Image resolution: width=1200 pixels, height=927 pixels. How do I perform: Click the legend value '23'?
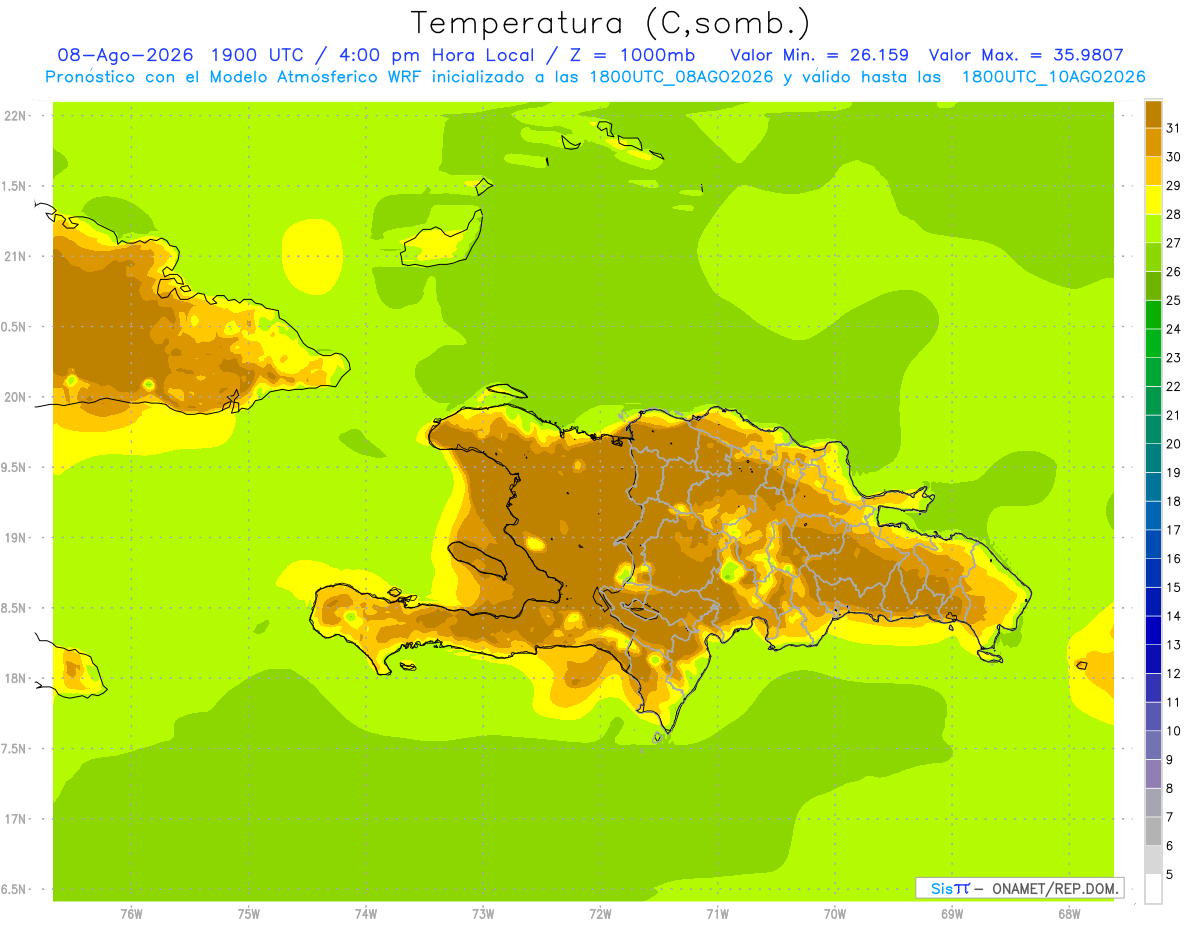coord(1174,358)
